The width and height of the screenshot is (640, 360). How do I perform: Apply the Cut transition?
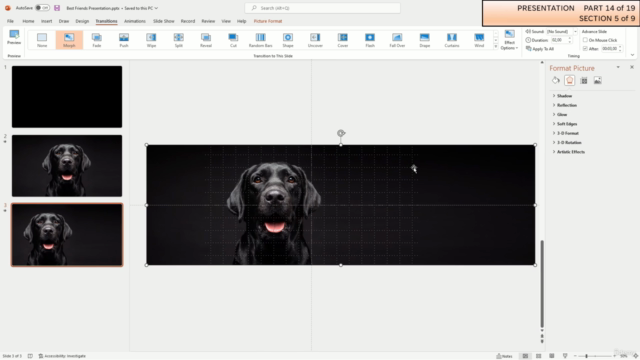[233, 40]
